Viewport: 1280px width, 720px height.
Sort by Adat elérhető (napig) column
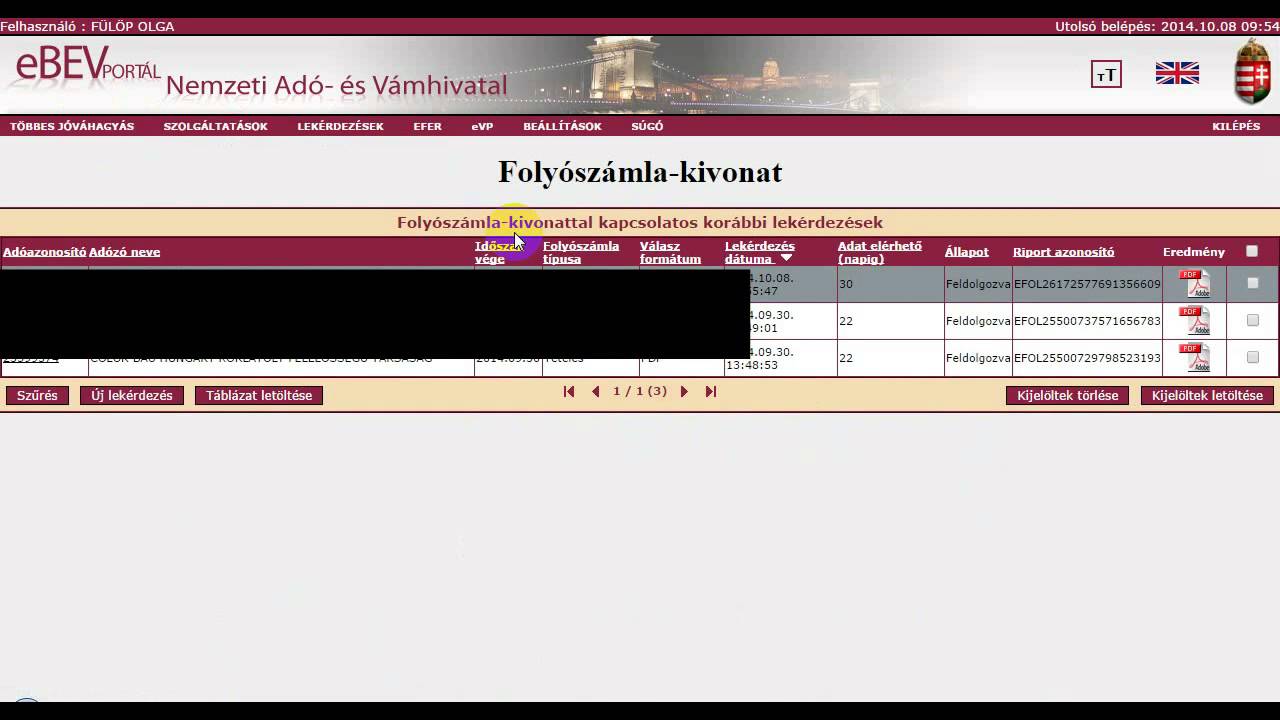880,252
